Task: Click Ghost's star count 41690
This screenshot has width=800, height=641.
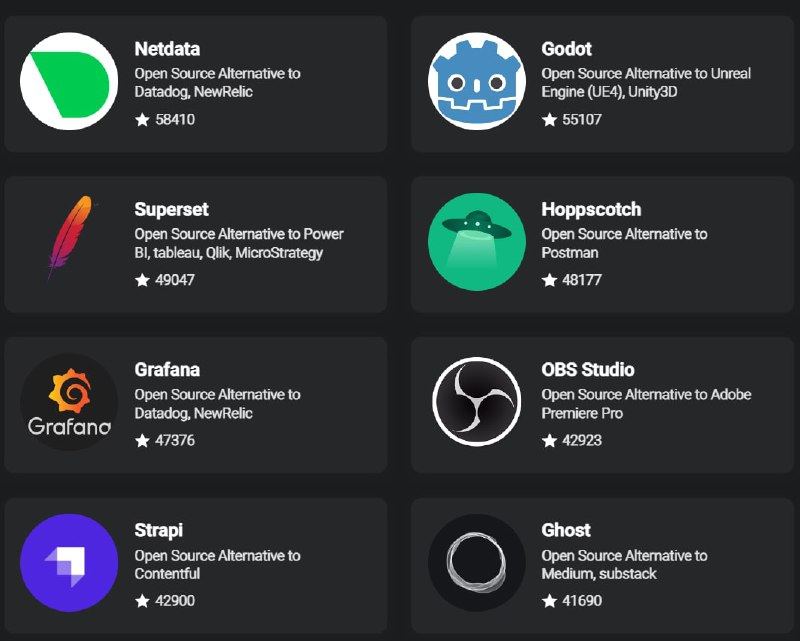Action: coord(582,601)
